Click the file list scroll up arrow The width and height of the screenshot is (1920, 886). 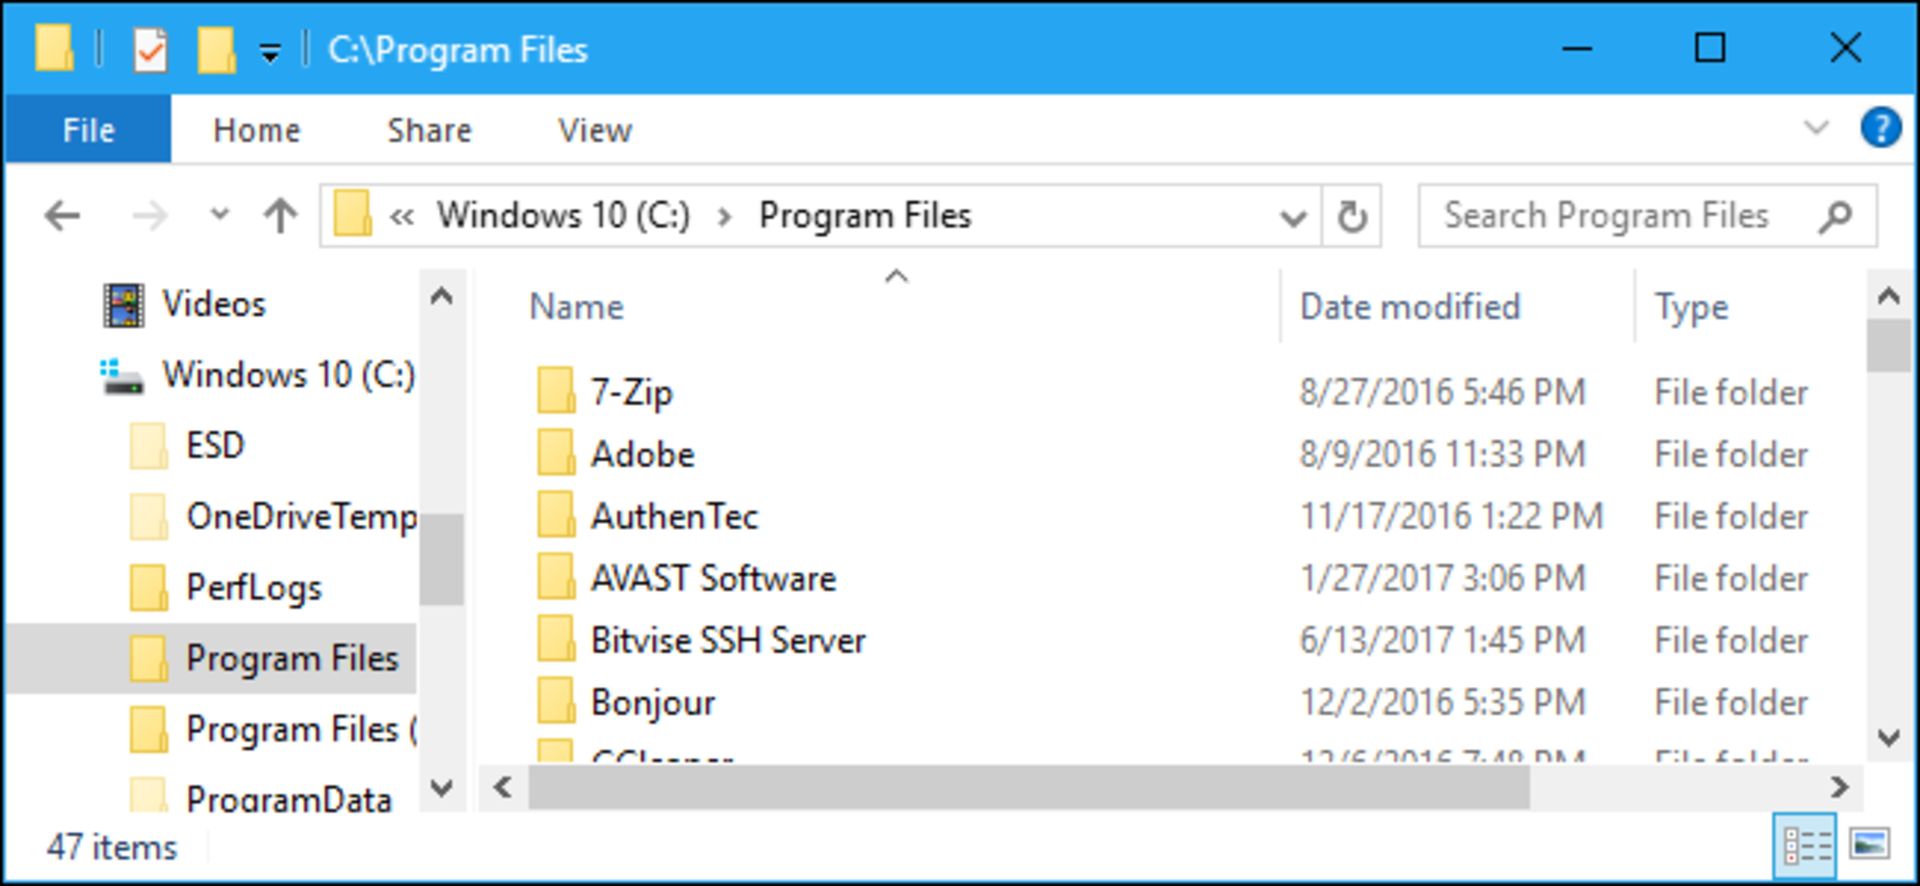[x=1888, y=295]
